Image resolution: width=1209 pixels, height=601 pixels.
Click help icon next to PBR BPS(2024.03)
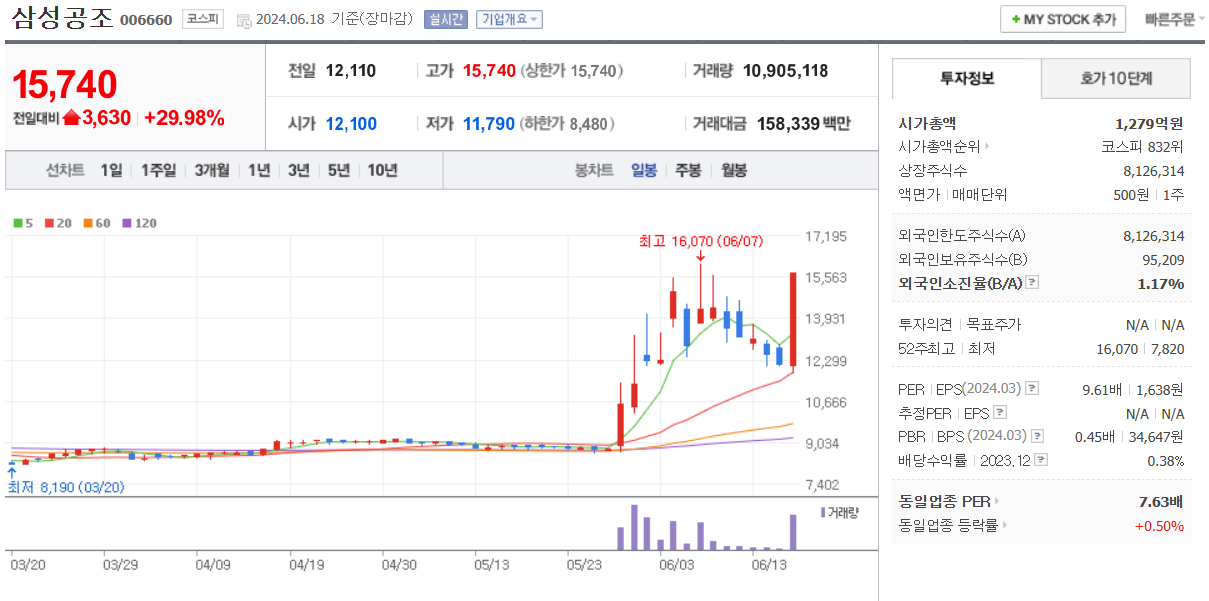[x=1037, y=436]
